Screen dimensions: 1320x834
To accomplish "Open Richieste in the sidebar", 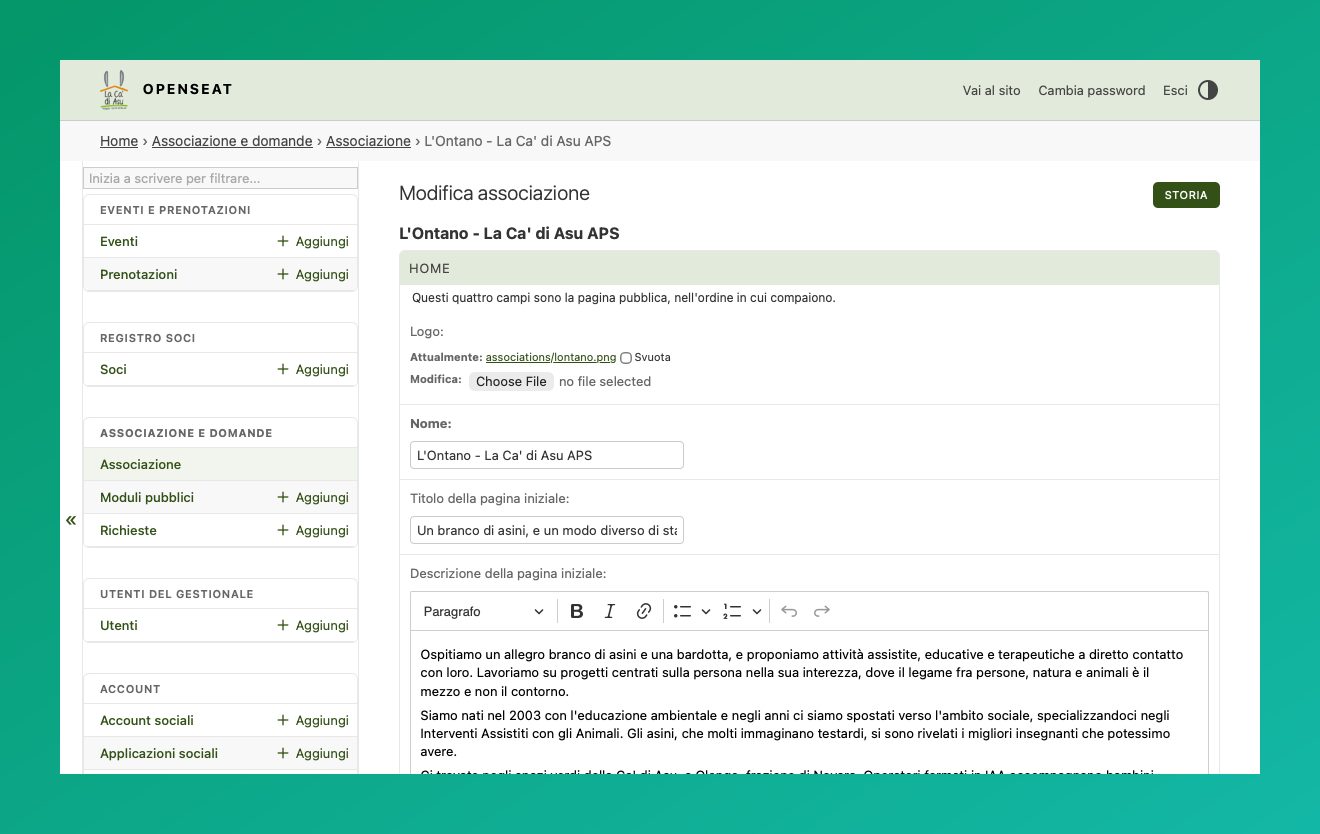I will [128, 530].
